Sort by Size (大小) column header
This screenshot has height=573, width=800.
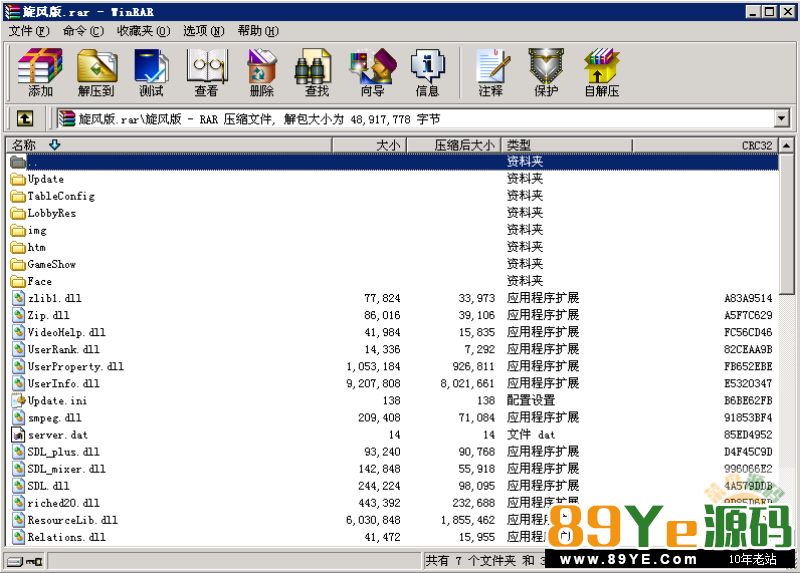(x=369, y=145)
